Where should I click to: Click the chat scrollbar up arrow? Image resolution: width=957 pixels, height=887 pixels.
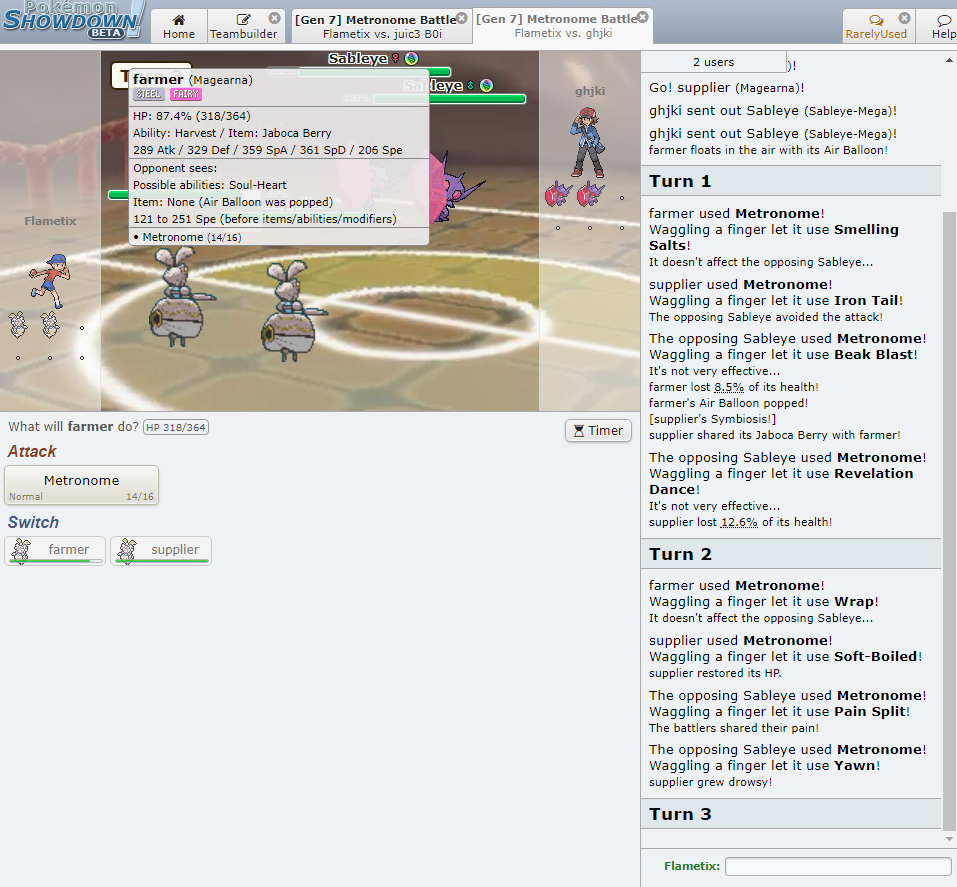(949, 60)
